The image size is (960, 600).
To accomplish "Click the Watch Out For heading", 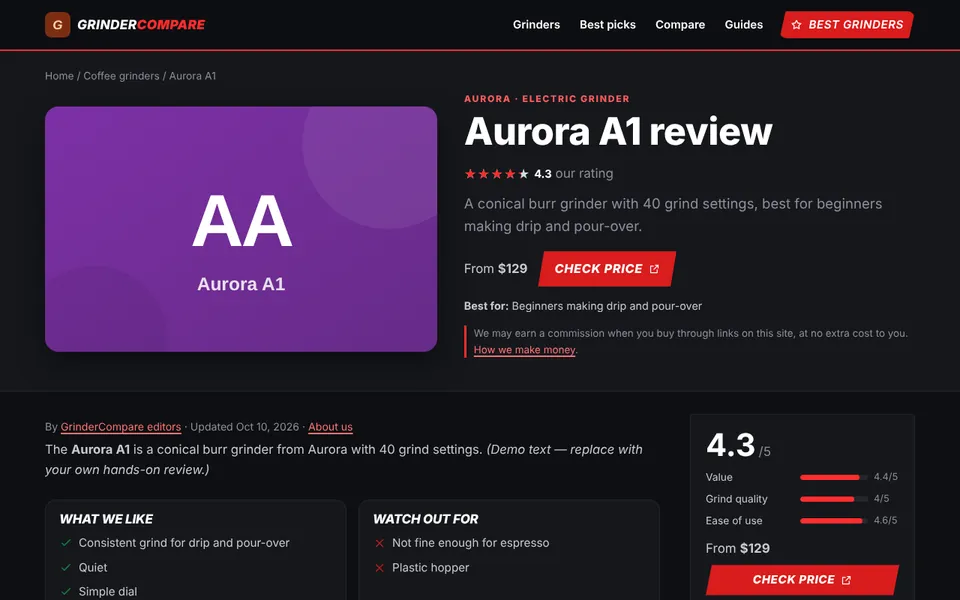I will click(426, 519).
